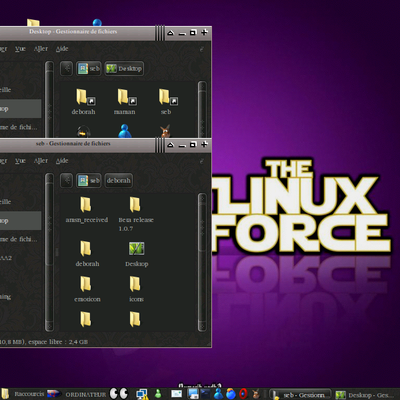Click the seb path button in seb window
Screen dimensions: 400x400
[x=89, y=181]
